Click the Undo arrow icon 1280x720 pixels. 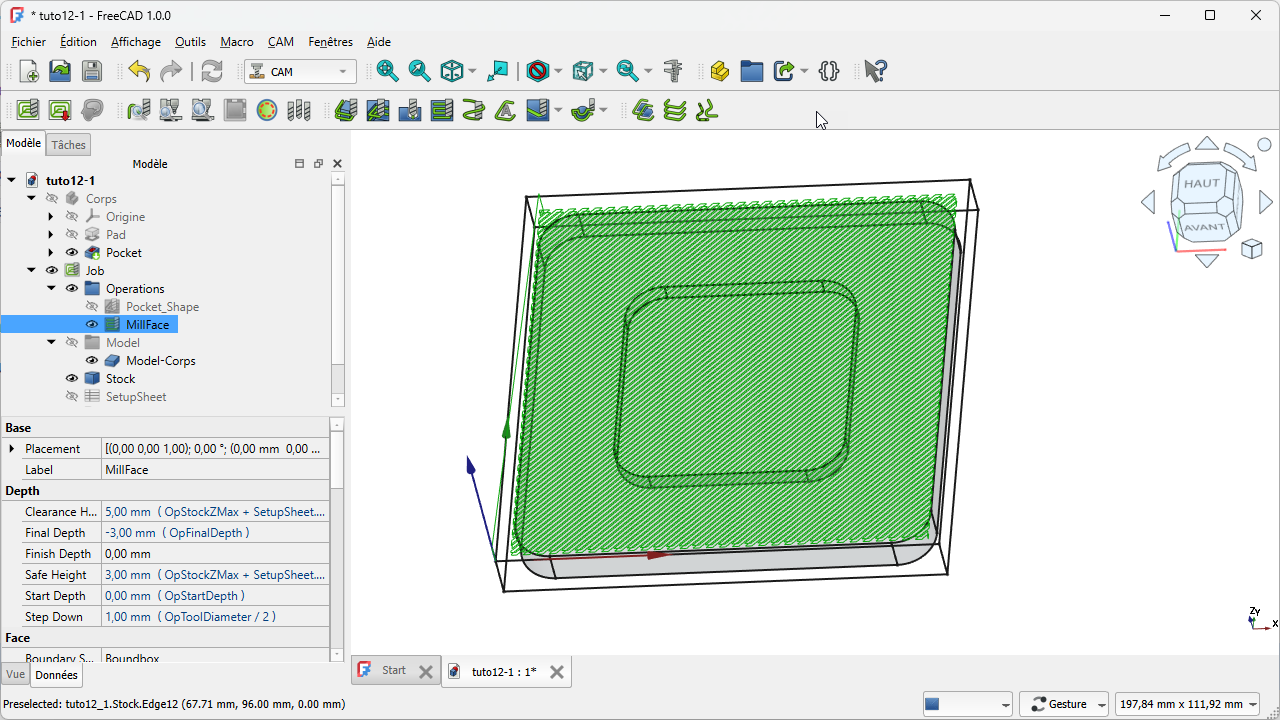(139, 71)
